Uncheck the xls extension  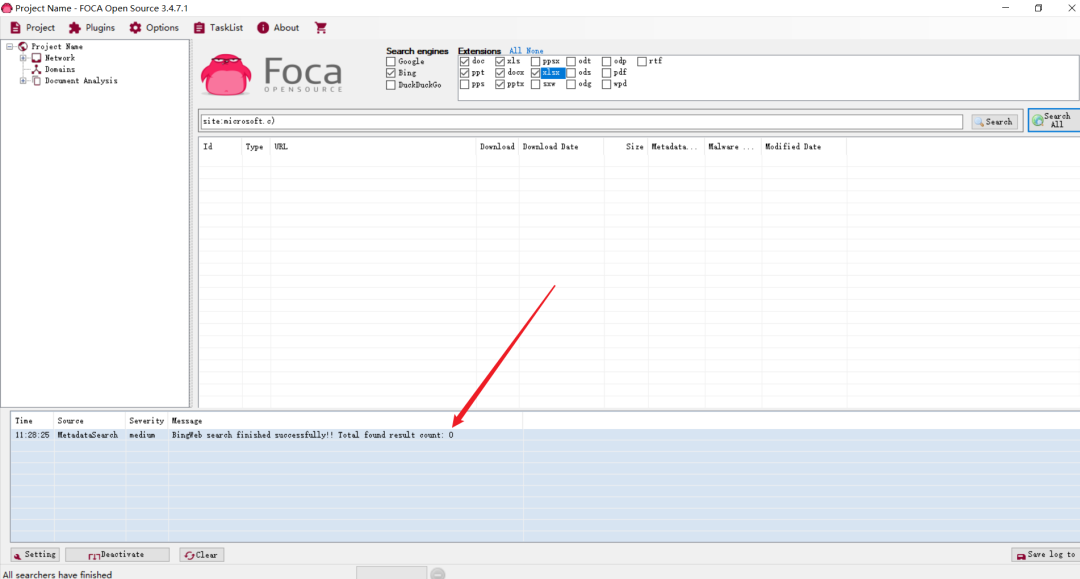pyautogui.click(x=500, y=61)
